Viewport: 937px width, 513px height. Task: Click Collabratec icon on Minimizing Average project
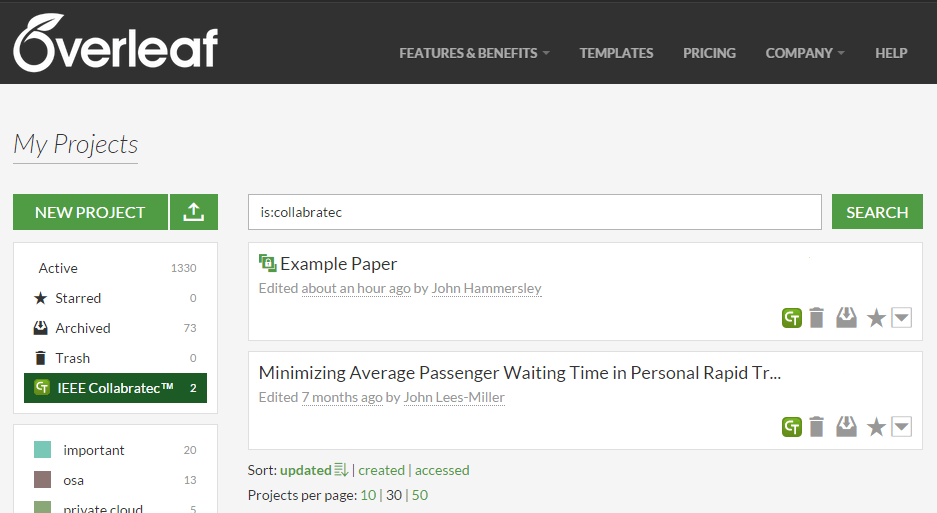pyautogui.click(x=792, y=427)
